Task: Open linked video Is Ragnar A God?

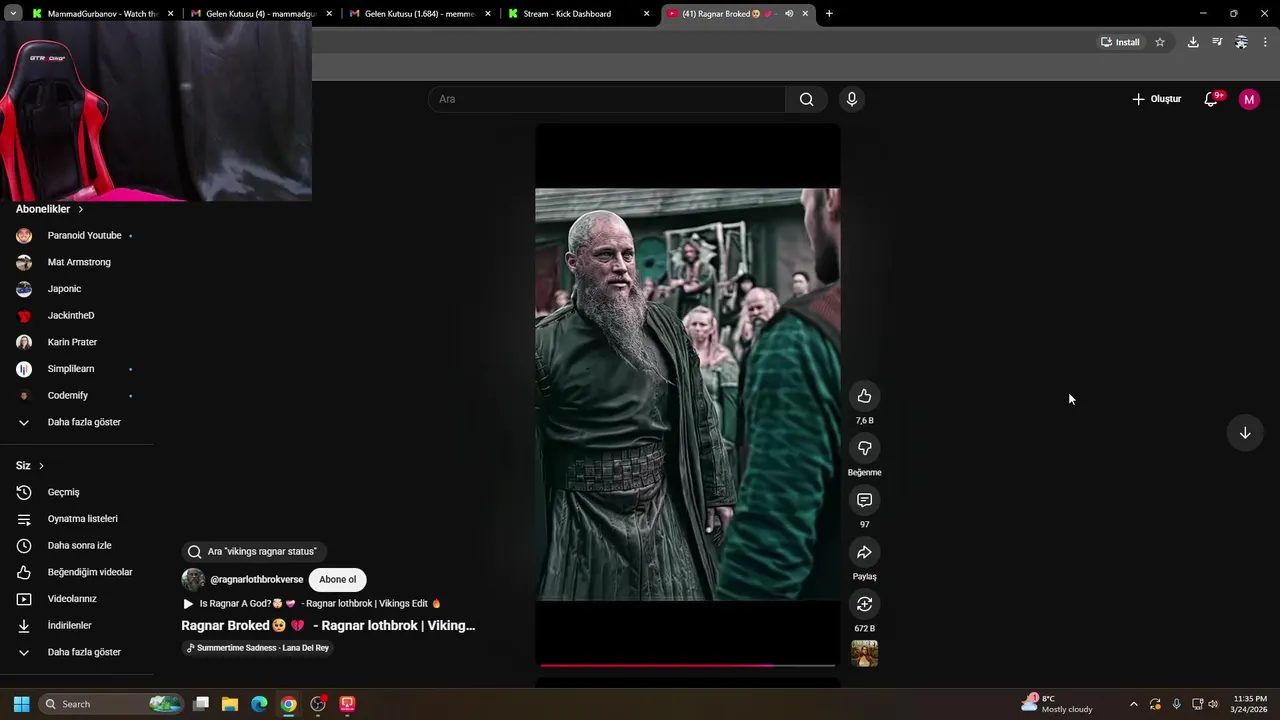Action: point(312,604)
